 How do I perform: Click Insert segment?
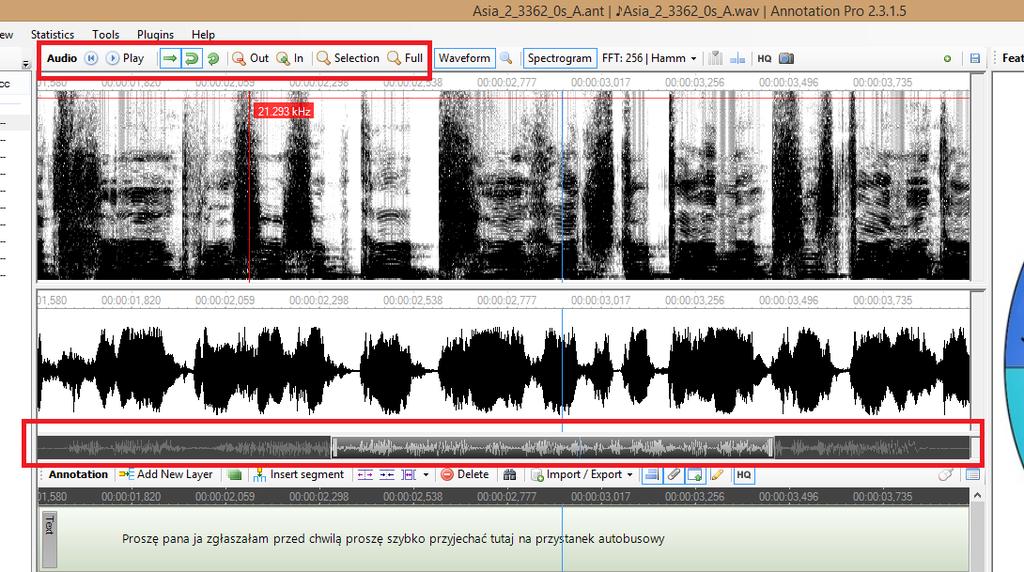pos(298,475)
